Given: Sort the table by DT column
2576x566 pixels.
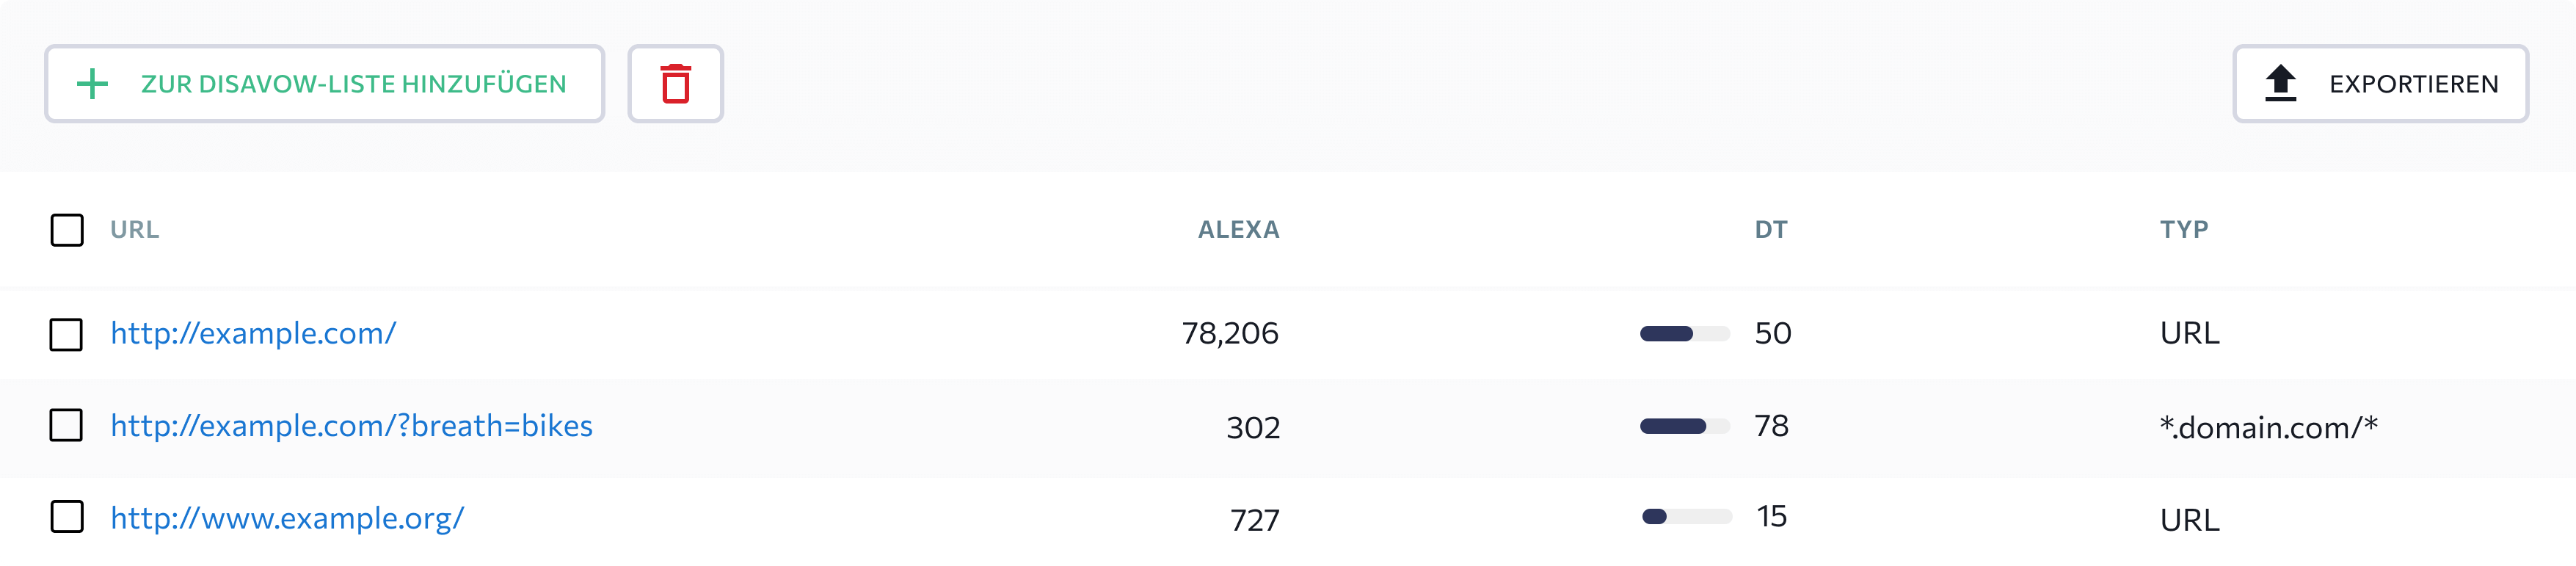Looking at the screenshot, I should point(1770,230).
